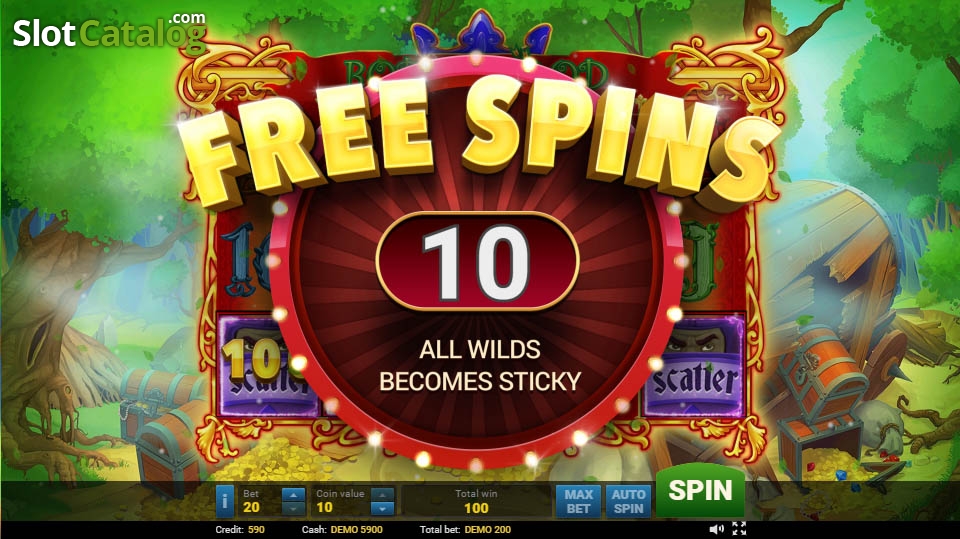The image size is (960, 539).
Task: Click the blue crown emblem atop reels
Action: coord(481,34)
